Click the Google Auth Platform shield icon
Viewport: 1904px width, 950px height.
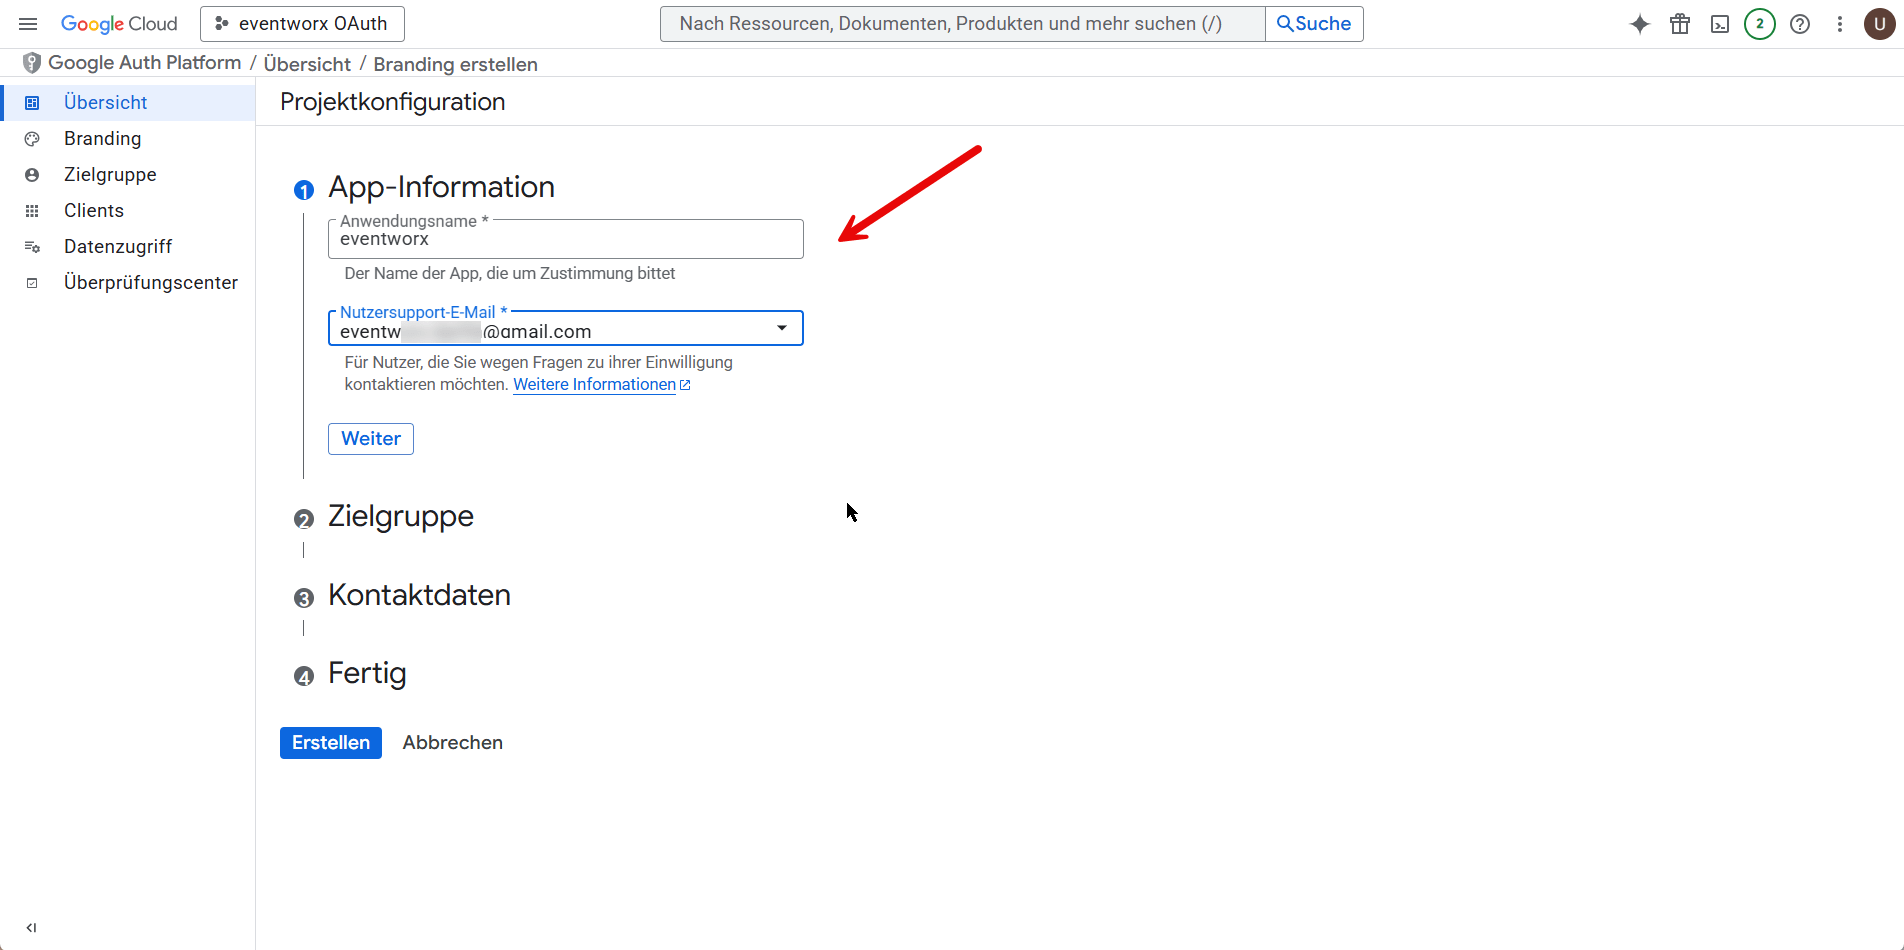tap(32, 63)
